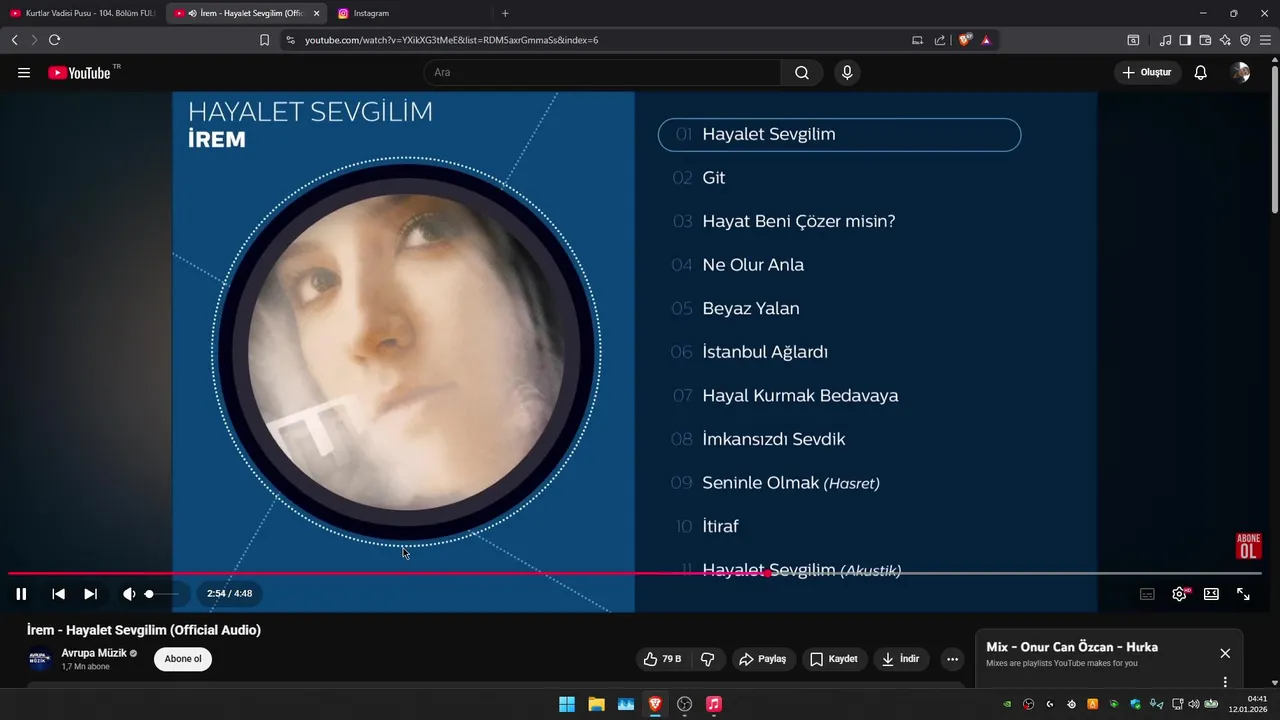Screen dimensions: 1280x720
Task: Seek on the red video progress bar
Action: pos(635,574)
